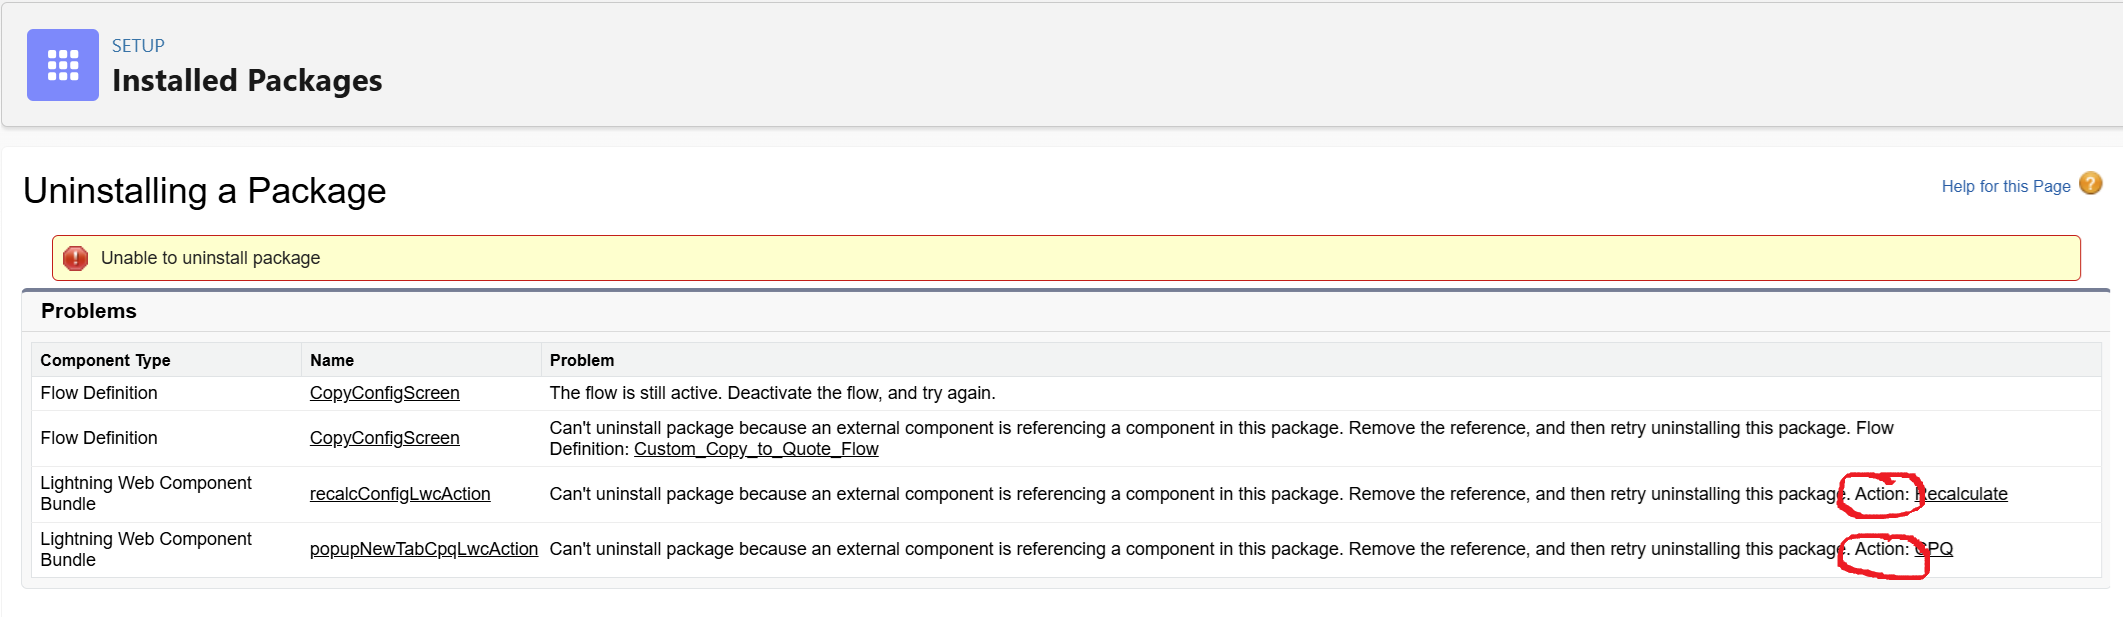This screenshot has height=617, width=2123.
Task: Open Custom_Copy_to_Quote_Flow link
Action: point(756,449)
